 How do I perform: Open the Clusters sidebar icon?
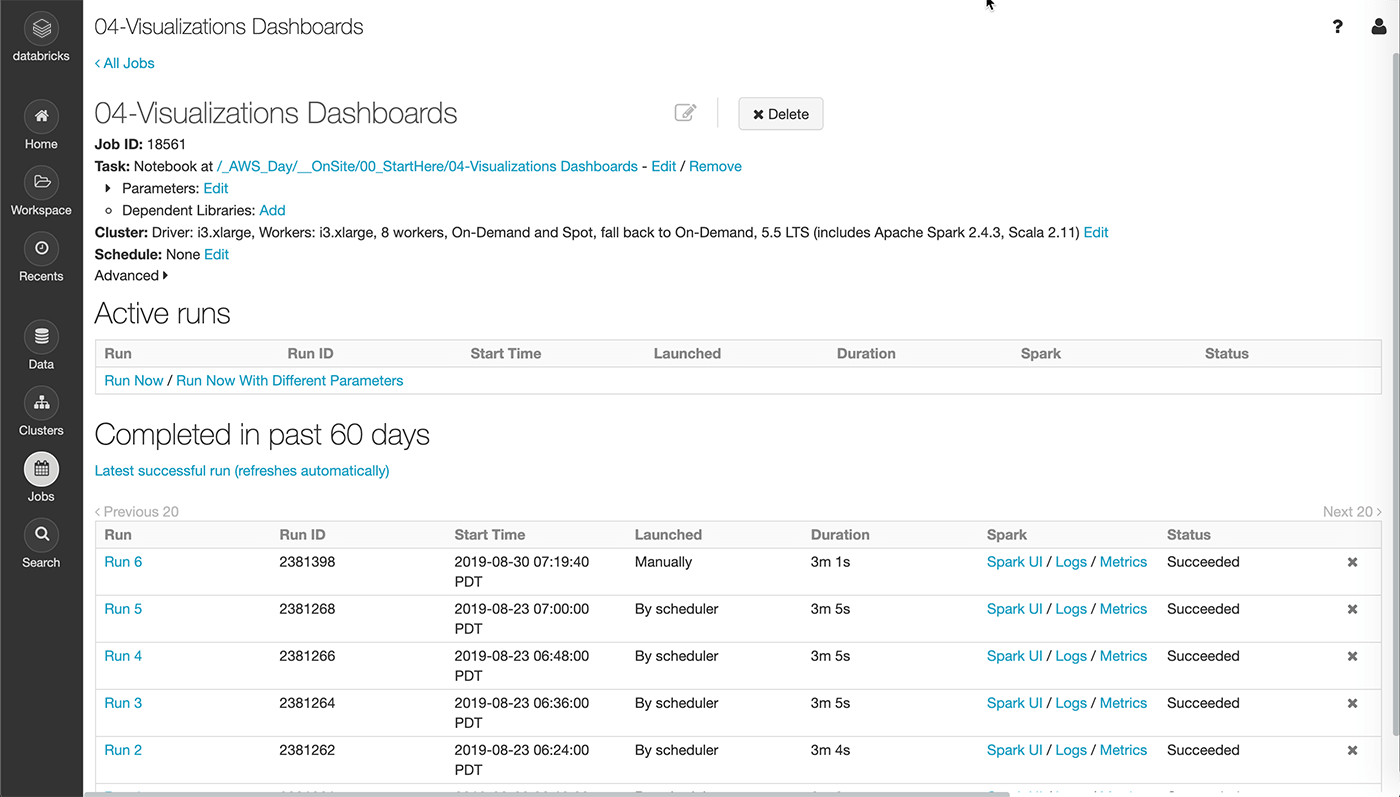coord(41,403)
